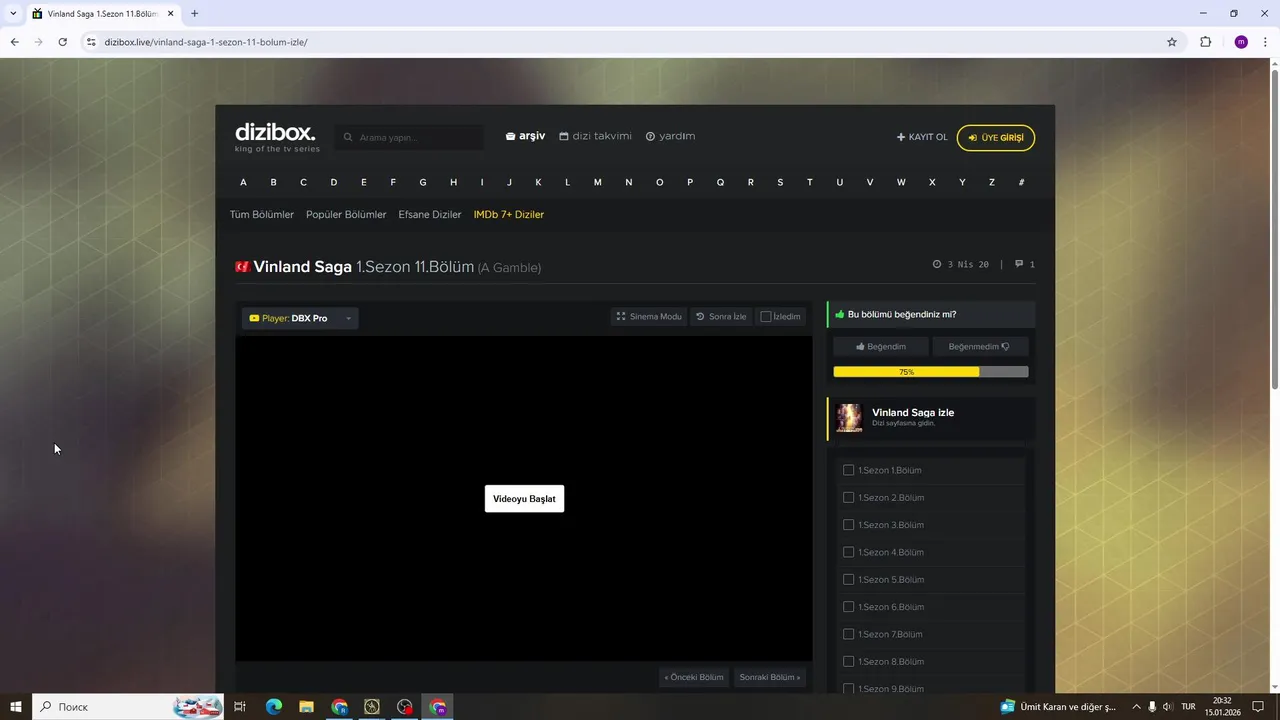Click the search magnifier icon
Screen dimensions: 1280x720
(348, 137)
